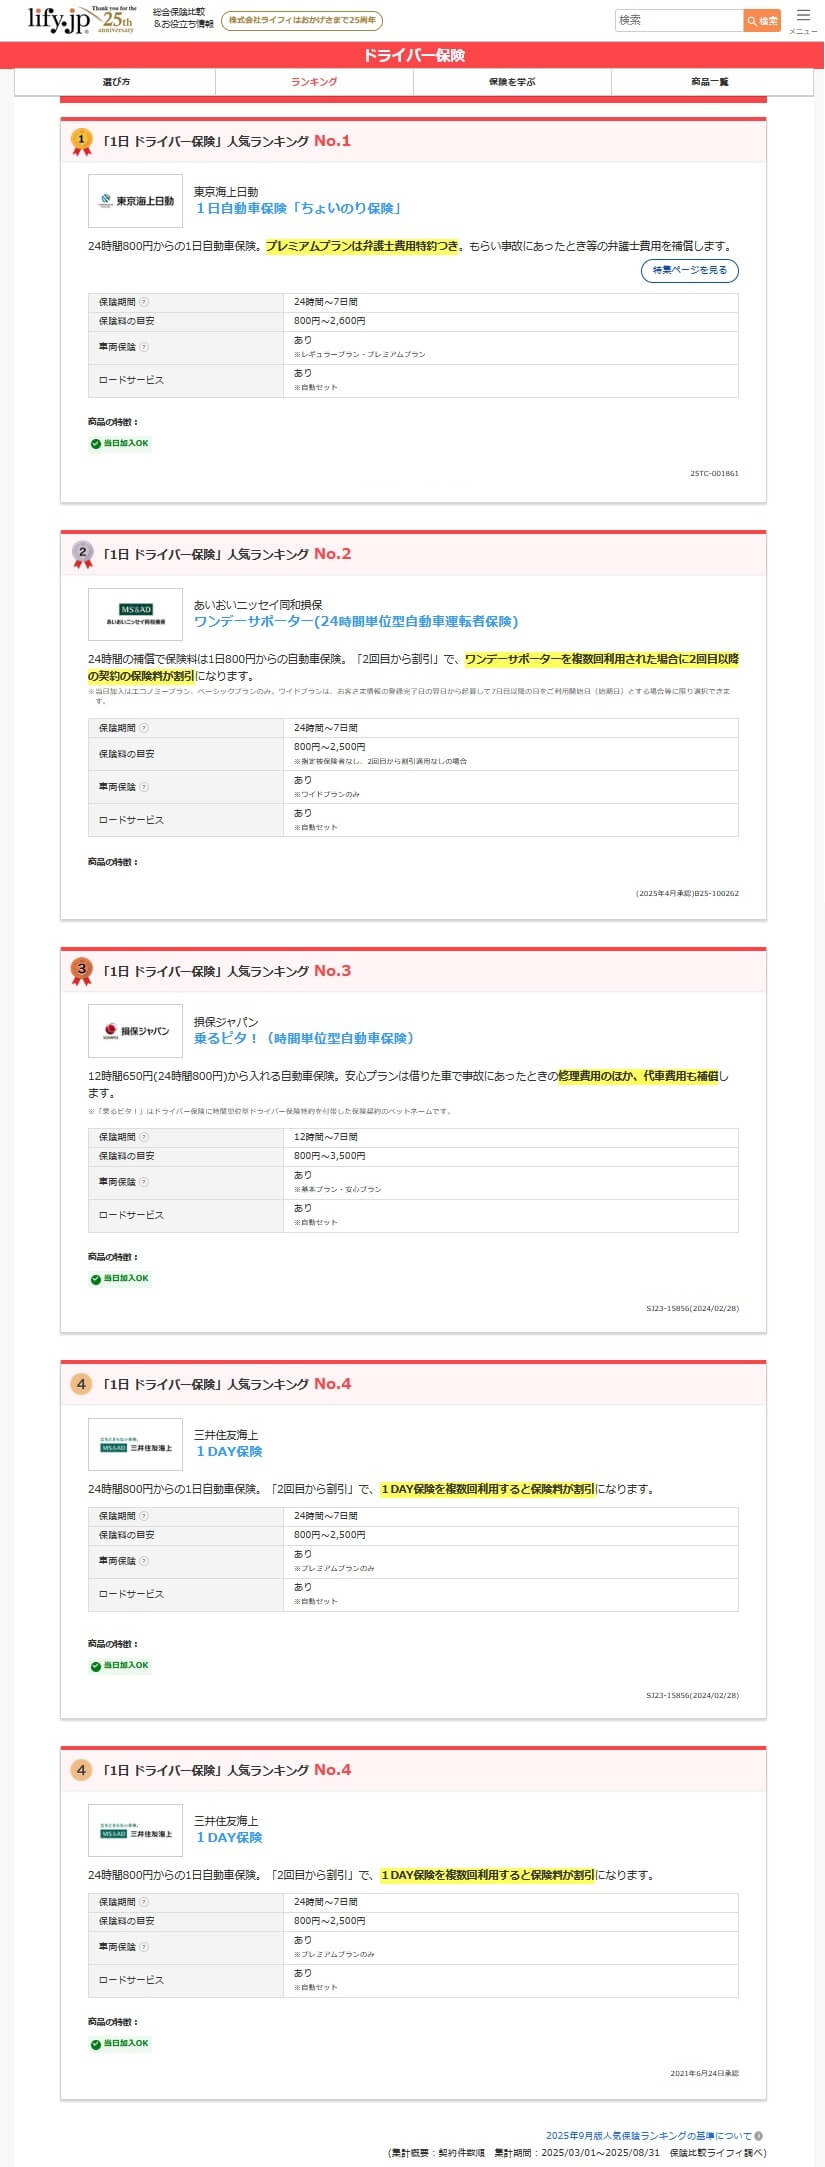Click help icon beside 保険期間 in No.1
The image size is (825, 2167).
tap(144, 302)
